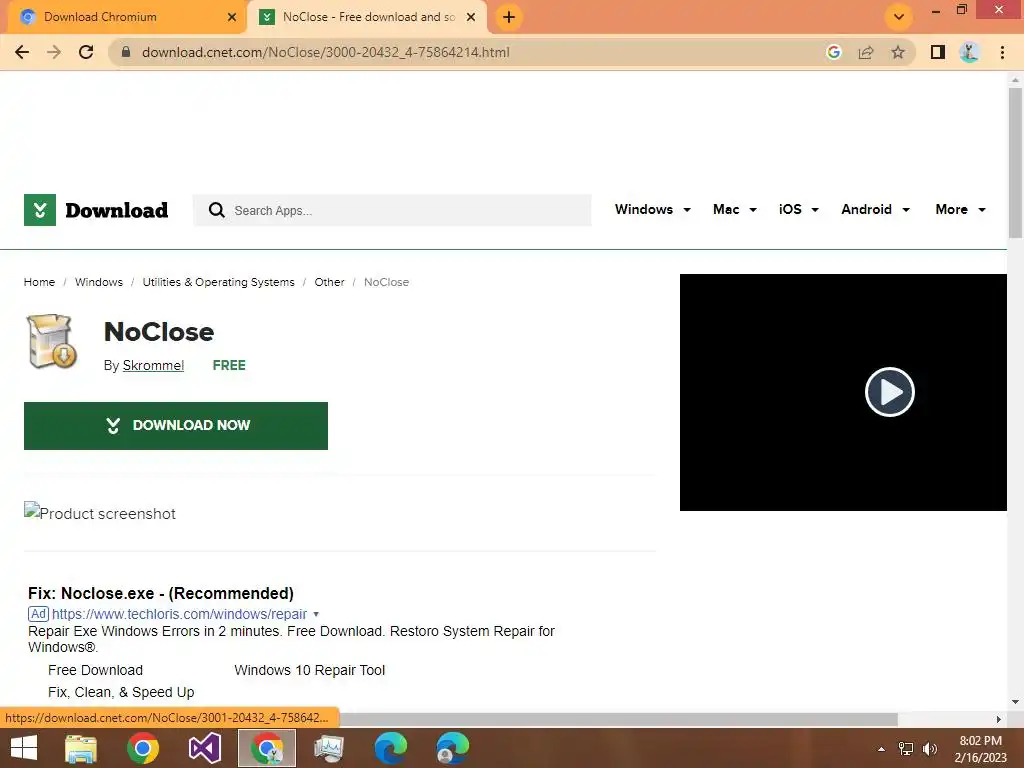Click the Google icon in the address bar
1024x768 pixels.
click(834, 52)
